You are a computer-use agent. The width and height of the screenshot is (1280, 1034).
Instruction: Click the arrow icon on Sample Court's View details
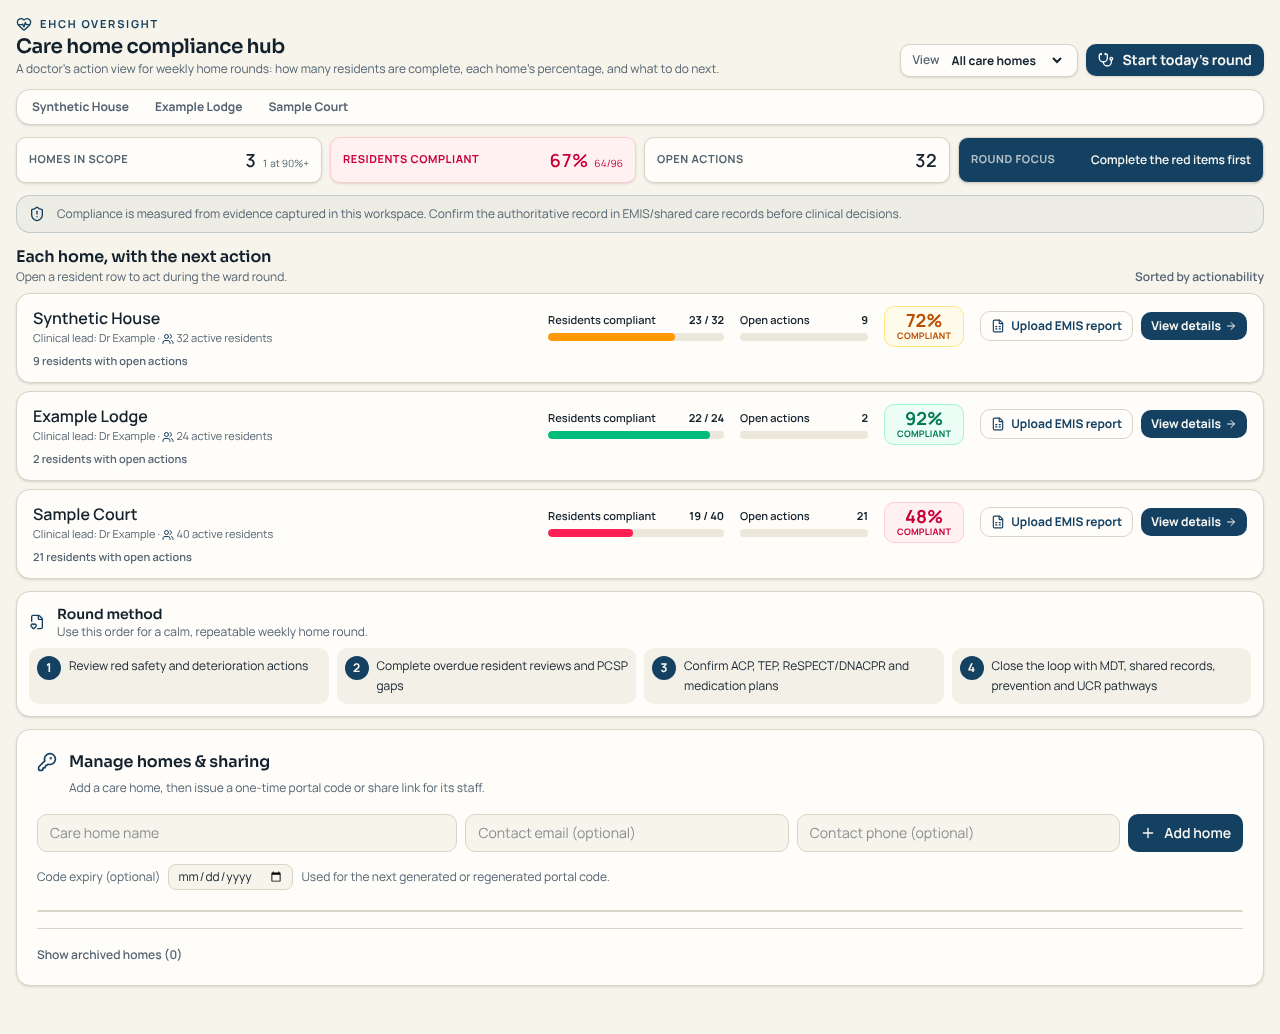(x=1231, y=522)
